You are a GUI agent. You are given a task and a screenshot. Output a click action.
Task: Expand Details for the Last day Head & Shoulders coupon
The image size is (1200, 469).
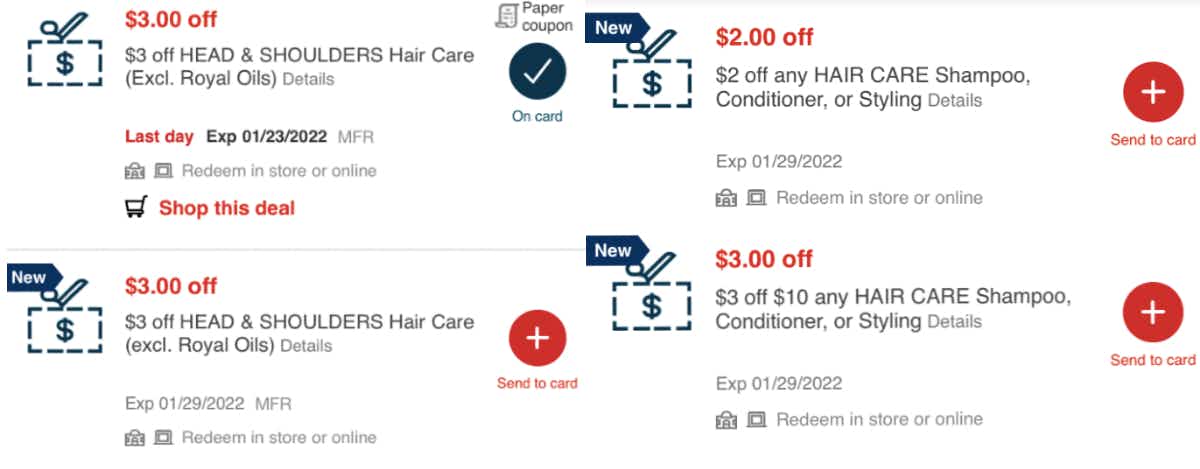click(308, 79)
